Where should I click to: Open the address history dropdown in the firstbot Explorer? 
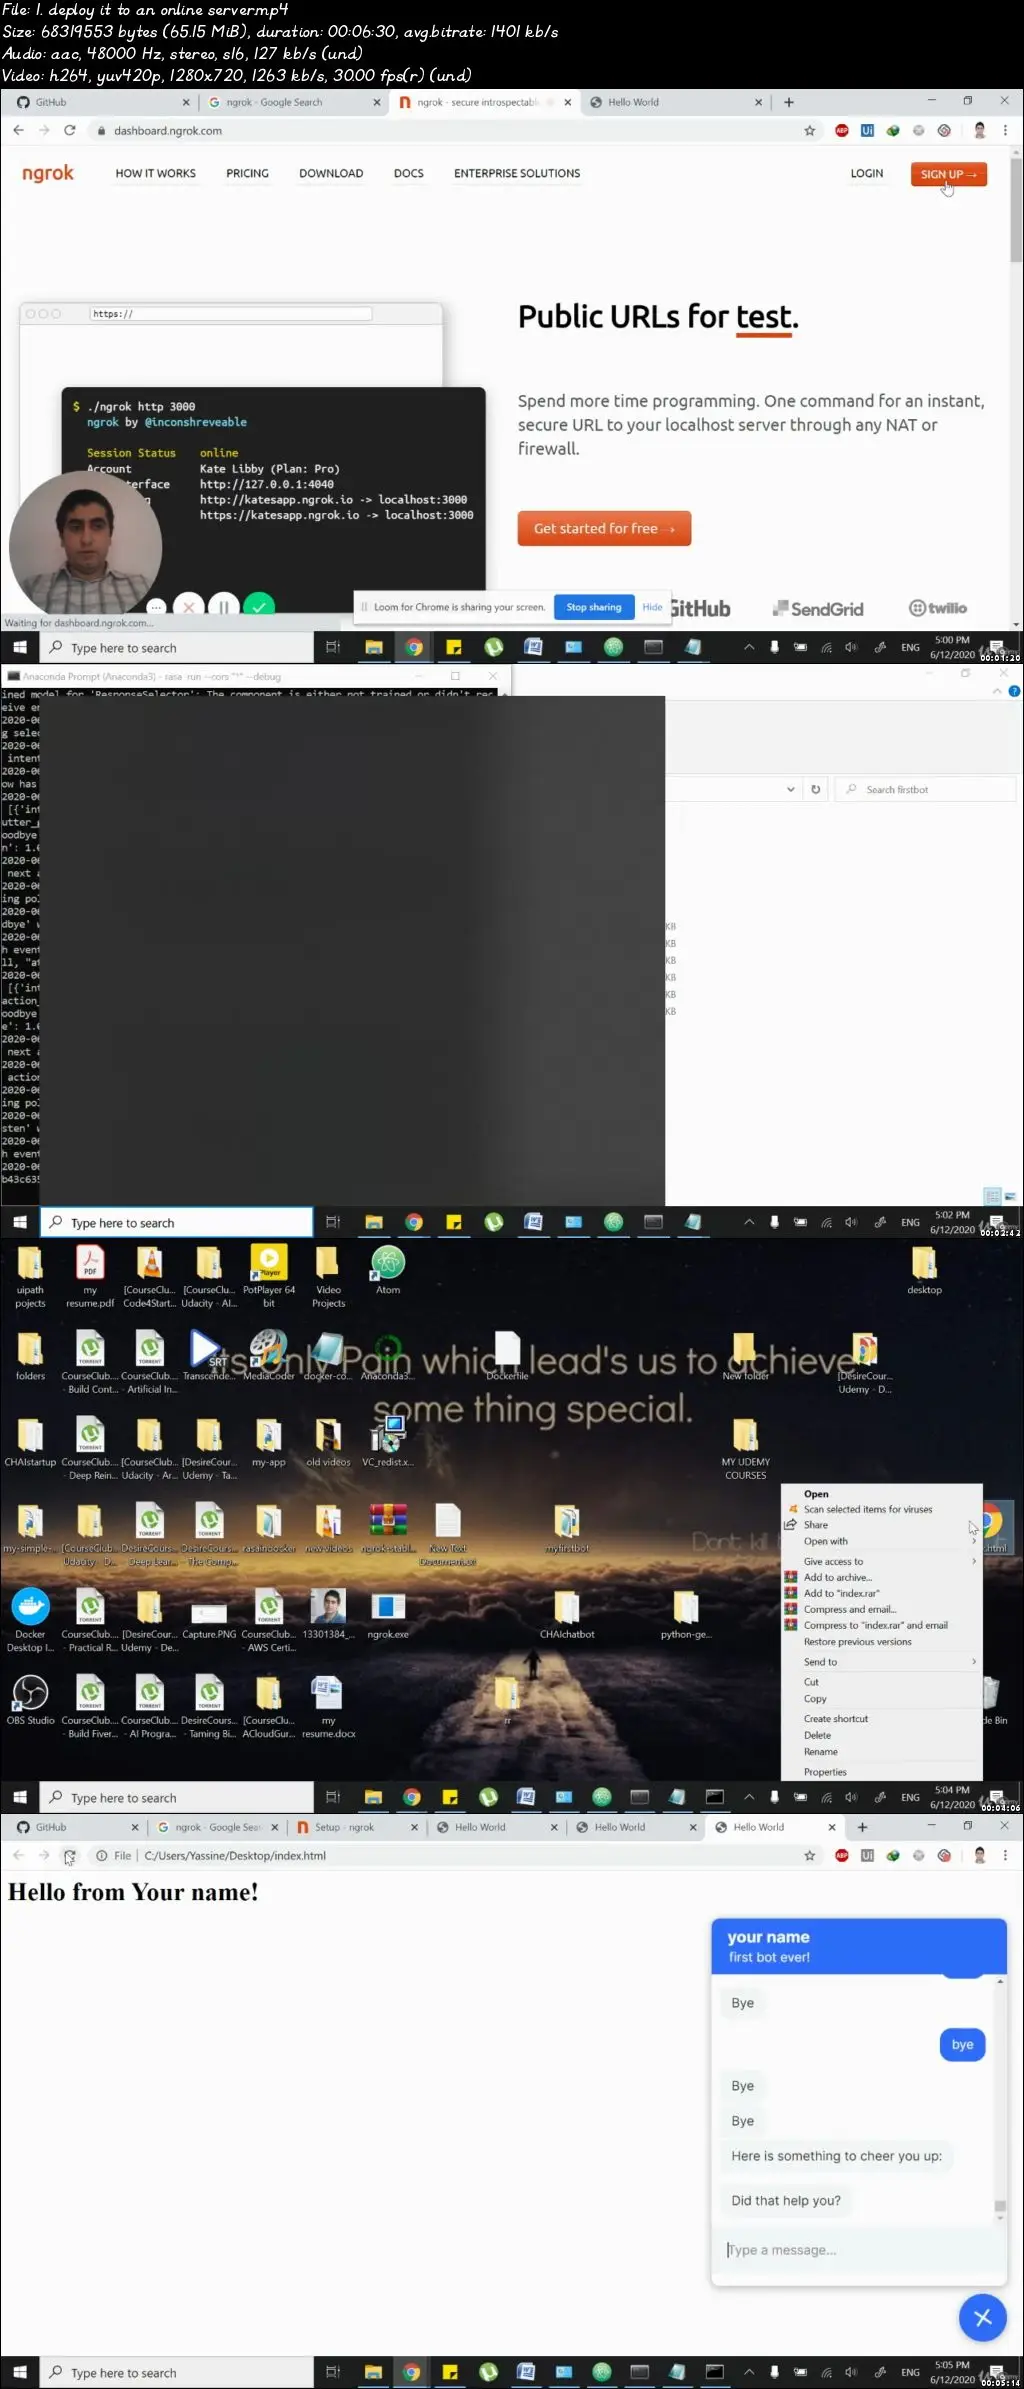[x=790, y=789]
